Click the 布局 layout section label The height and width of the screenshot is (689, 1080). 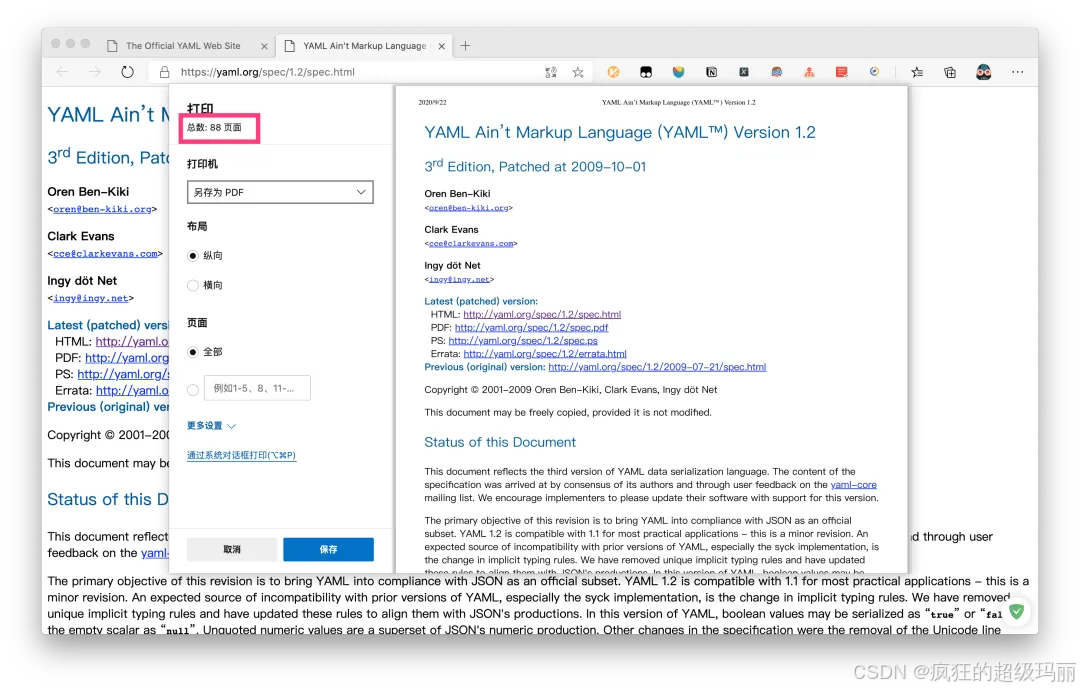point(197,226)
